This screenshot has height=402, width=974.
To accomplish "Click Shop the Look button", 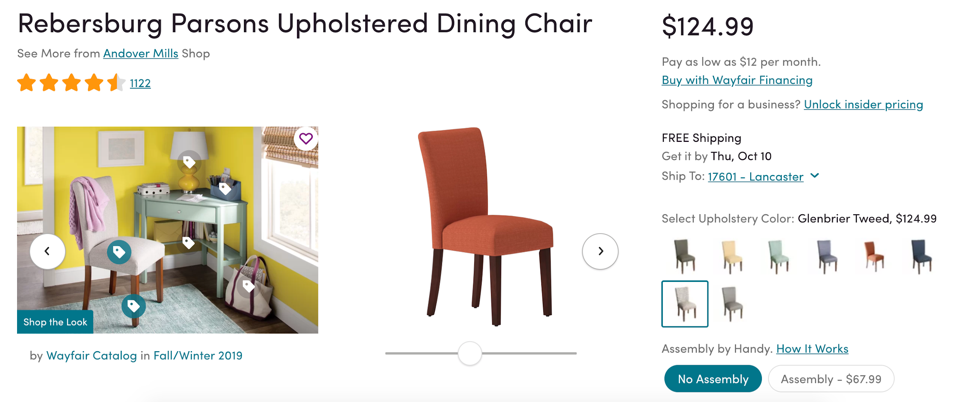I will (55, 322).
